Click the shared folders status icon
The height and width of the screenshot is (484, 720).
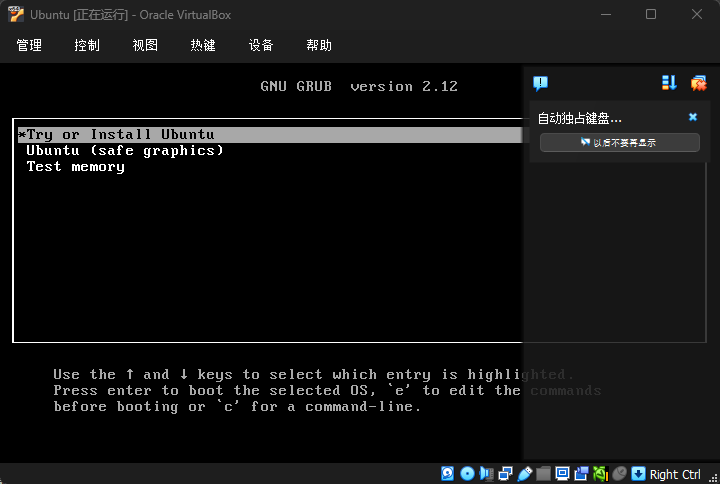543,474
